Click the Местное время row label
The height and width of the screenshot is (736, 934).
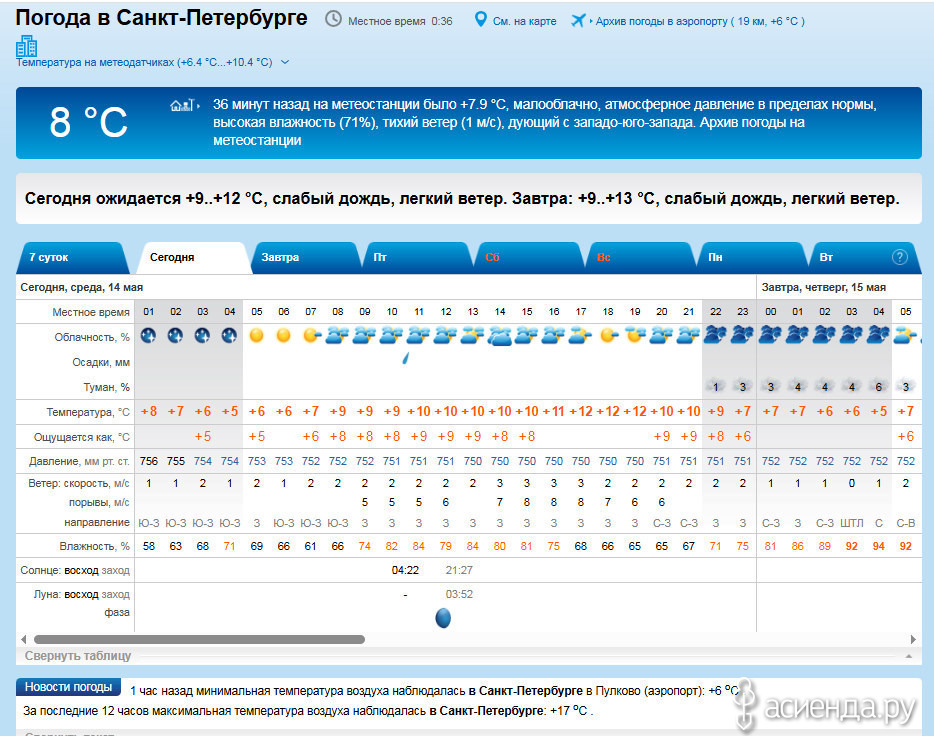91,312
